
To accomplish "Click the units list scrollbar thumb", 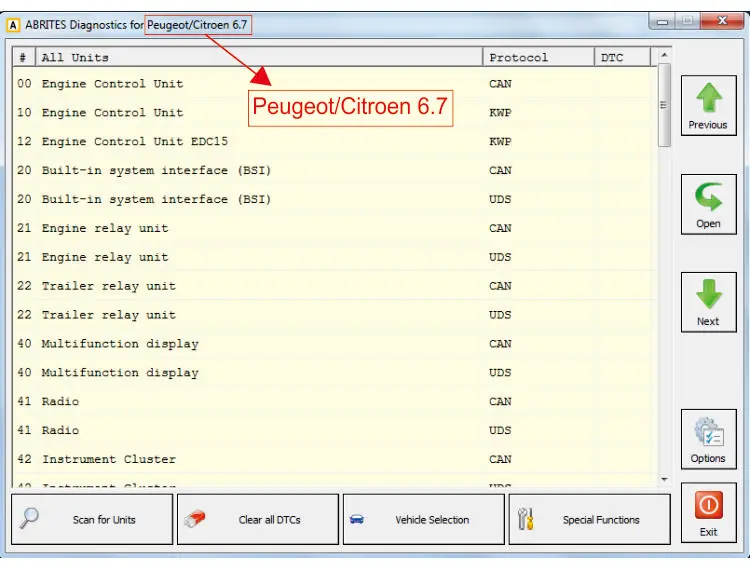I will tap(664, 105).
